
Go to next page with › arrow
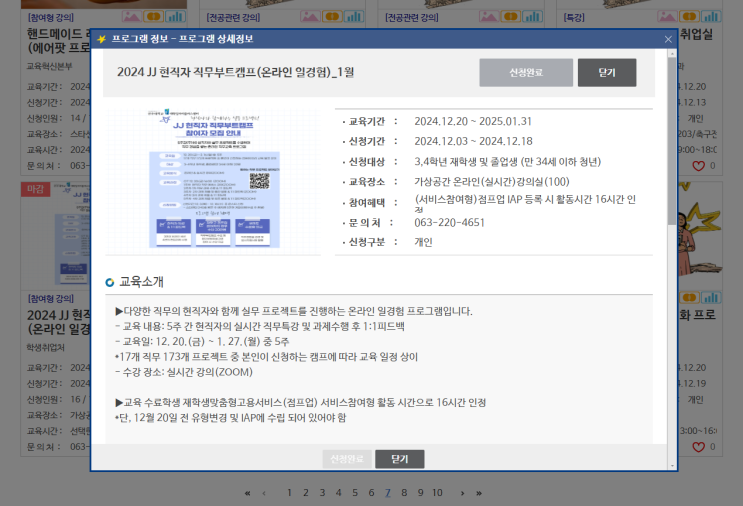pos(462,493)
